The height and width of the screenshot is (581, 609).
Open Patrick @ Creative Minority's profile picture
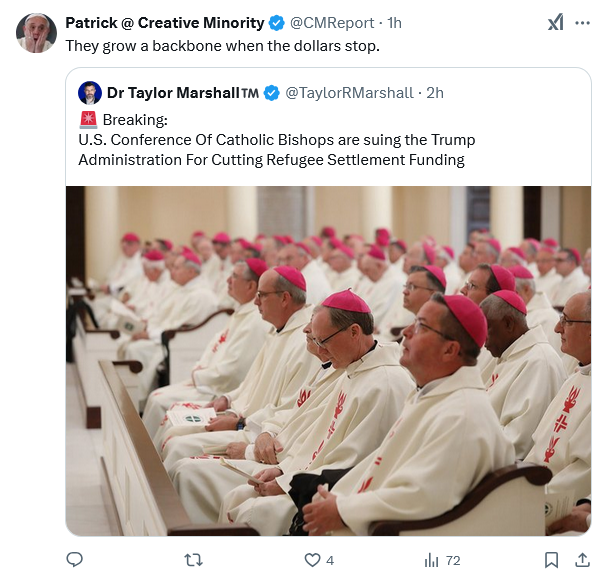click(x=36, y=33)
